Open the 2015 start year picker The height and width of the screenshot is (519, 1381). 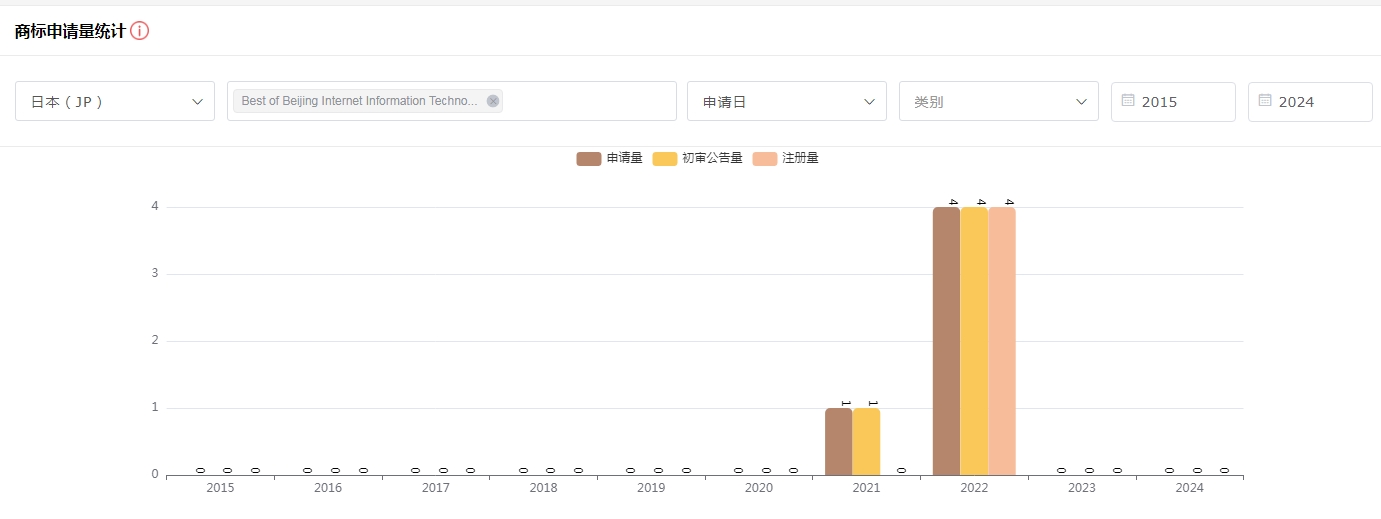[1173, 102]
